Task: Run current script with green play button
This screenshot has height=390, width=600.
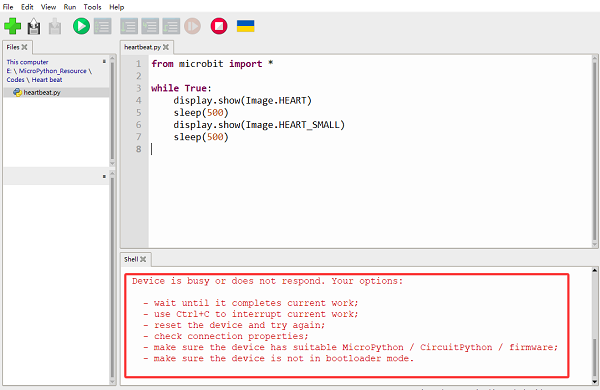Action: (x=81, y=26)
